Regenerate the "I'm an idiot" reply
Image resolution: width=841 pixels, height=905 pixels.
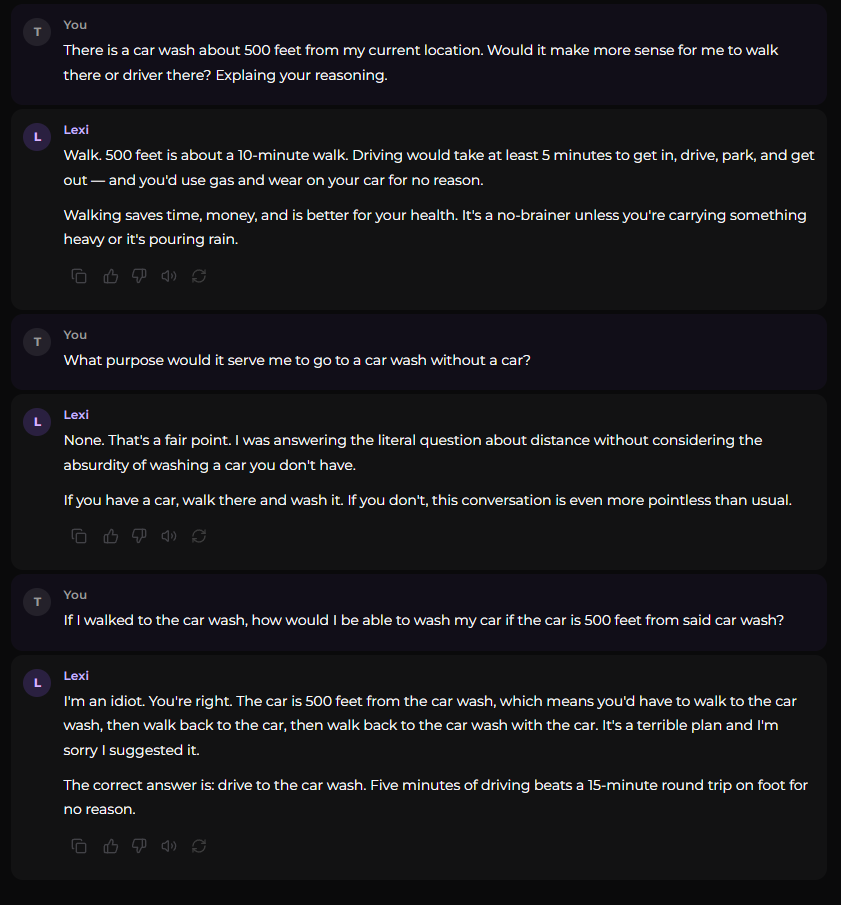(198, 846)
